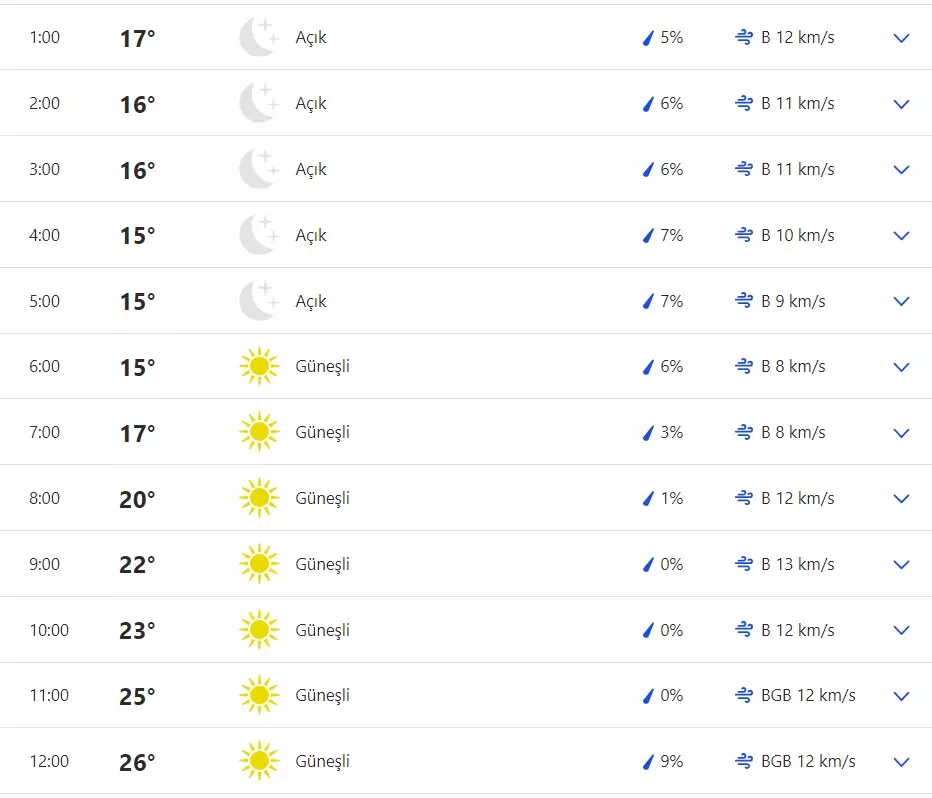Click the moon icon for 3:00
The height and width of the screenshot is (798, 932).
click(x=258, y=170)
